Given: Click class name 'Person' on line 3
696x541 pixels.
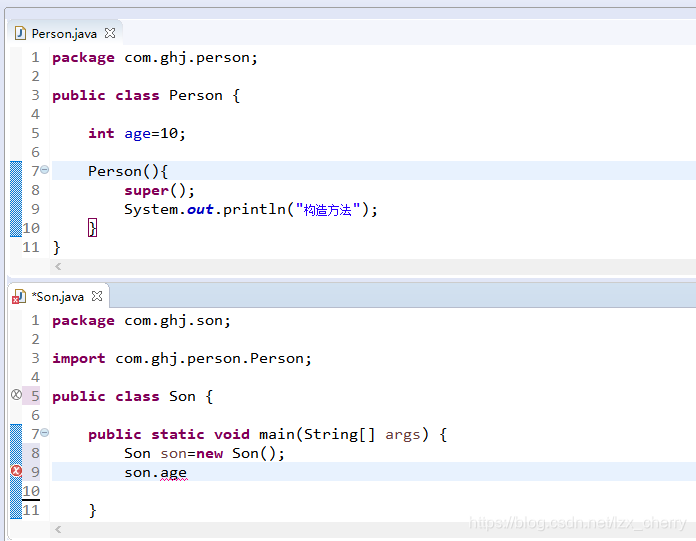Looking at the screenshot, I should (x=196, y=95).
